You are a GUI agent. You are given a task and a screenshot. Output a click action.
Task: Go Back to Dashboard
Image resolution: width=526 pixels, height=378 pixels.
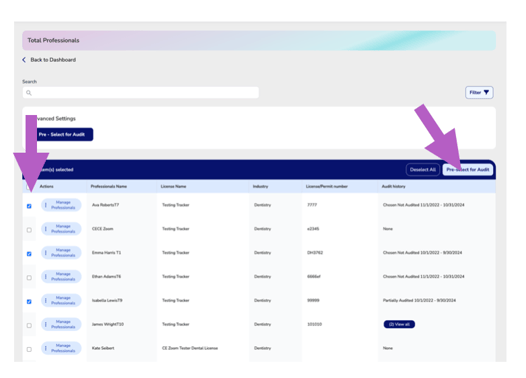[x=53, y=60]
